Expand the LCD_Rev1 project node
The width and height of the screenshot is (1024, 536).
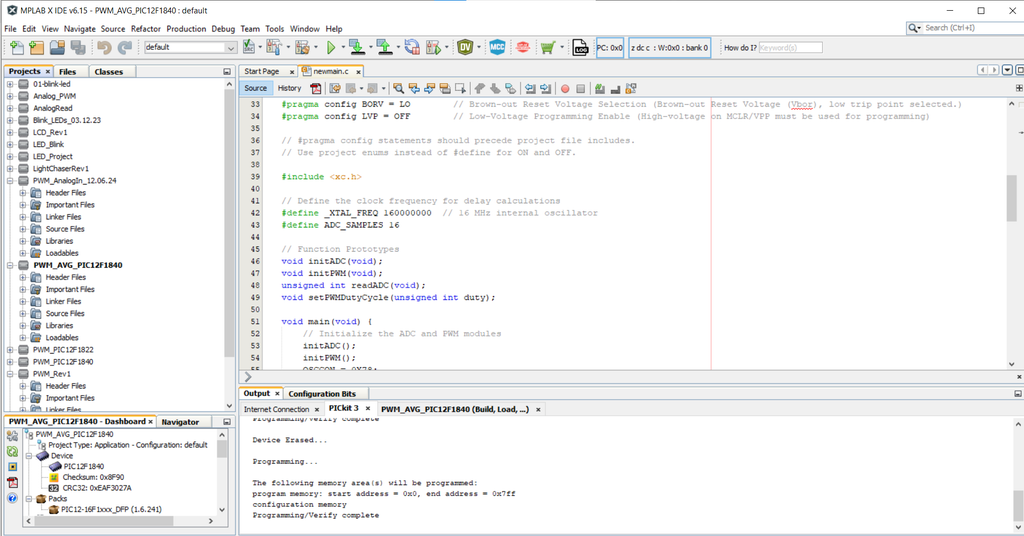(10, 133)
